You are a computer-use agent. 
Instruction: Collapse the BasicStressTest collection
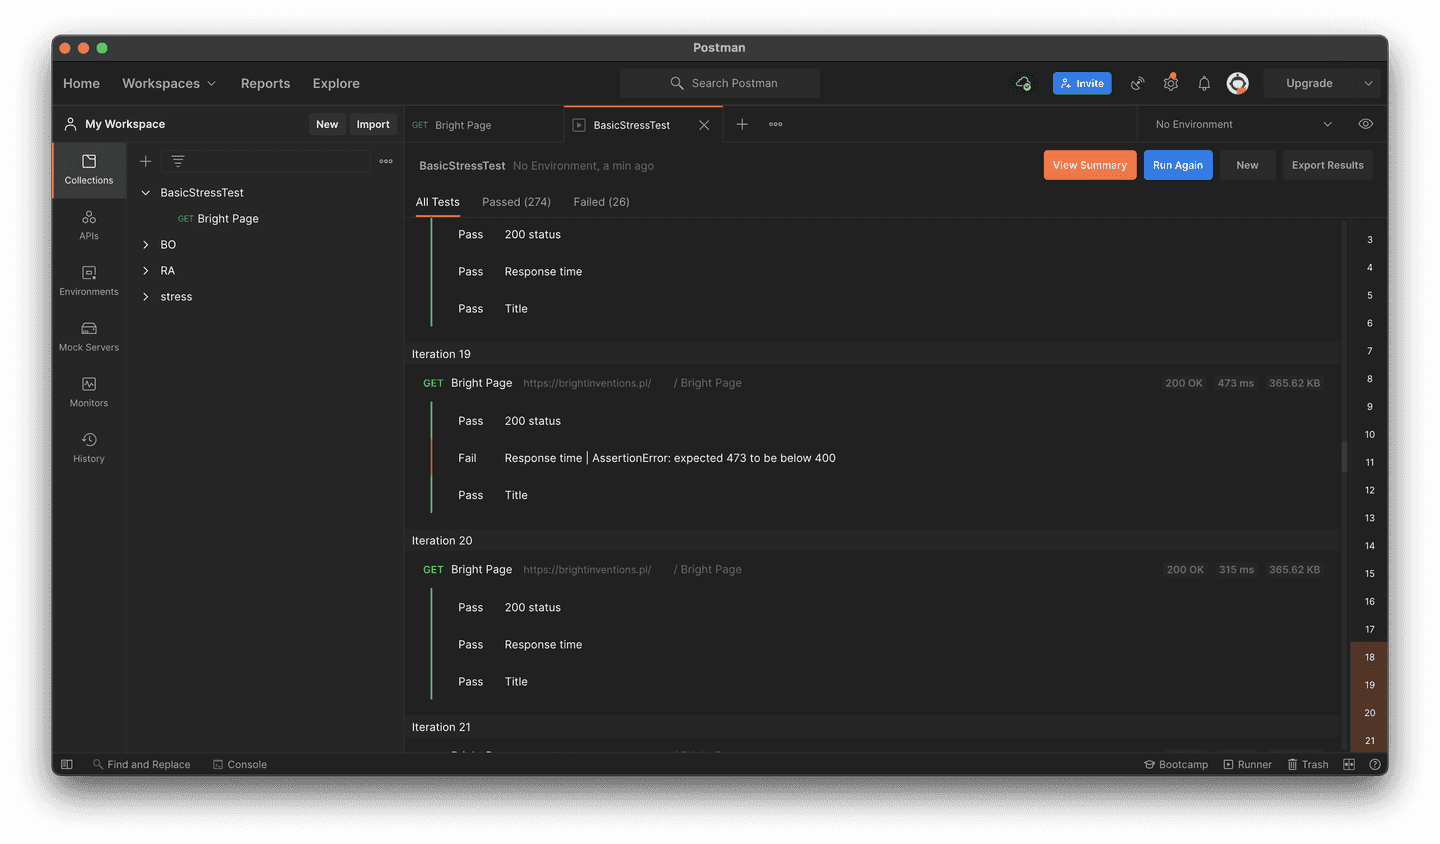[146, 192]
